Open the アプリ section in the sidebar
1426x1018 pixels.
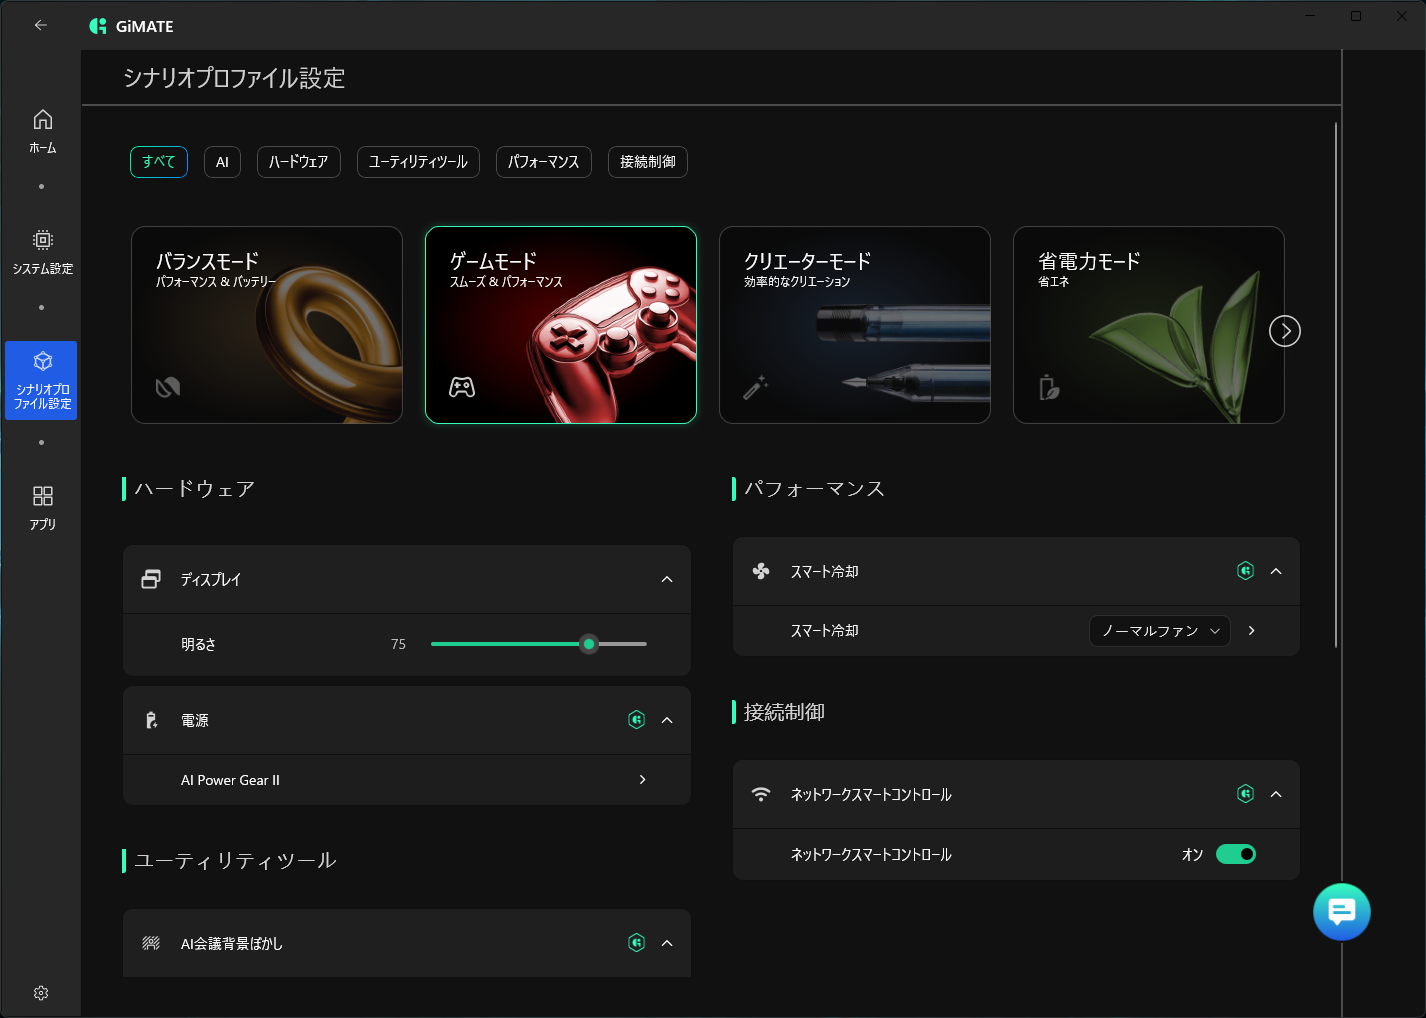[42, 508]
